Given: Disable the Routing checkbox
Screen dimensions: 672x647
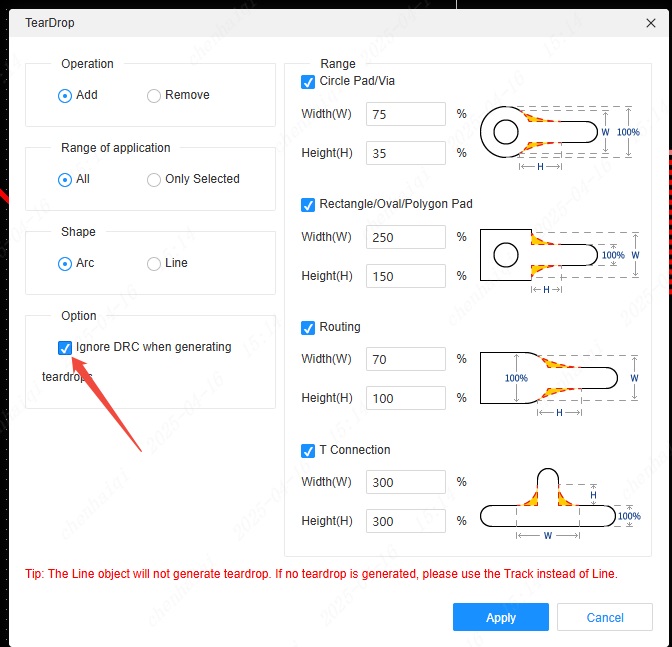Looking at the screenshot, I should (308, 327).
